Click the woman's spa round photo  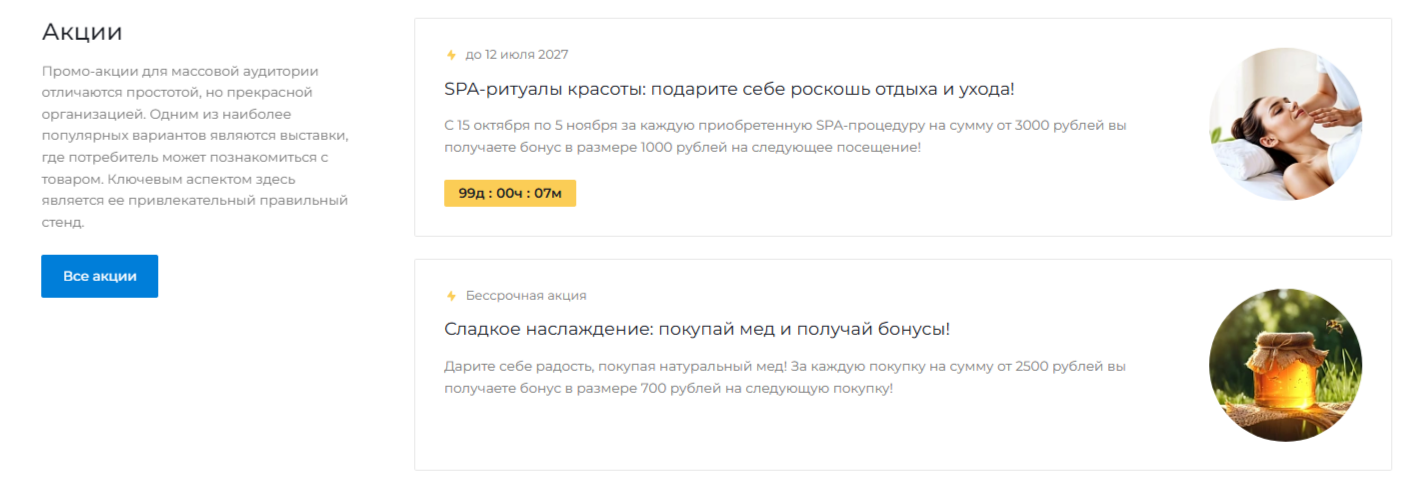pos(1285,124)
